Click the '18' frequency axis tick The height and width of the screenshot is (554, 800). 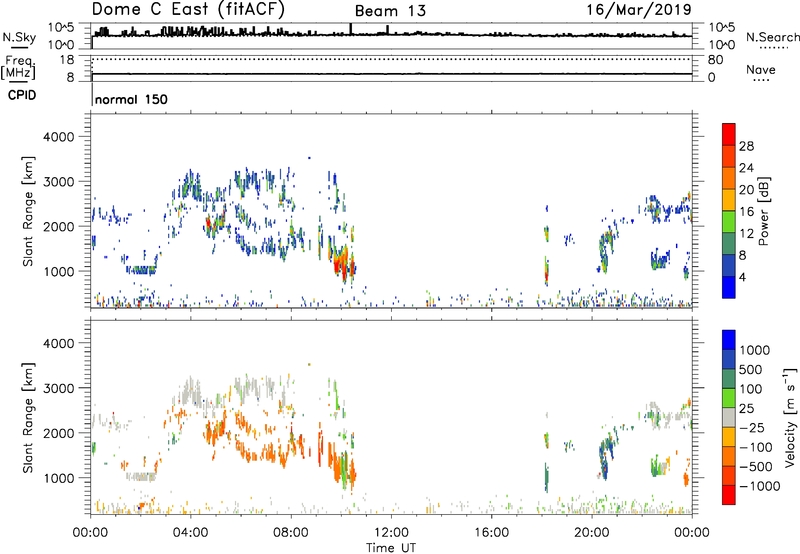[x=67, y=60]
